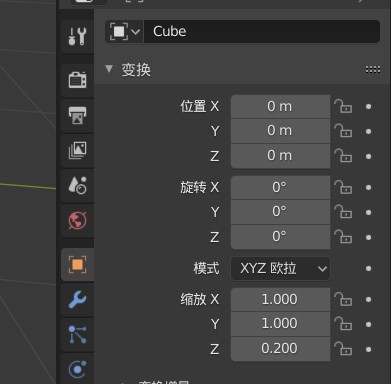Click the 缩放 Z 0.200 field

coord(280,349)
